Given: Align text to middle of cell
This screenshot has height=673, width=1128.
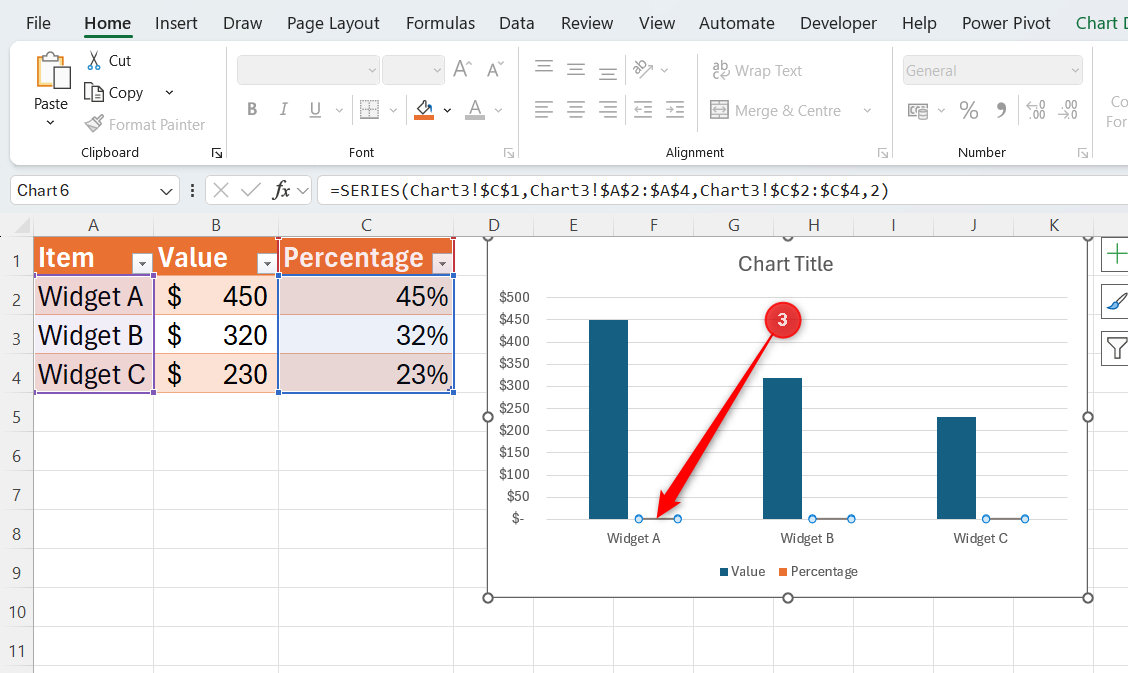Looking at the screenshot, I should [576, 70].
